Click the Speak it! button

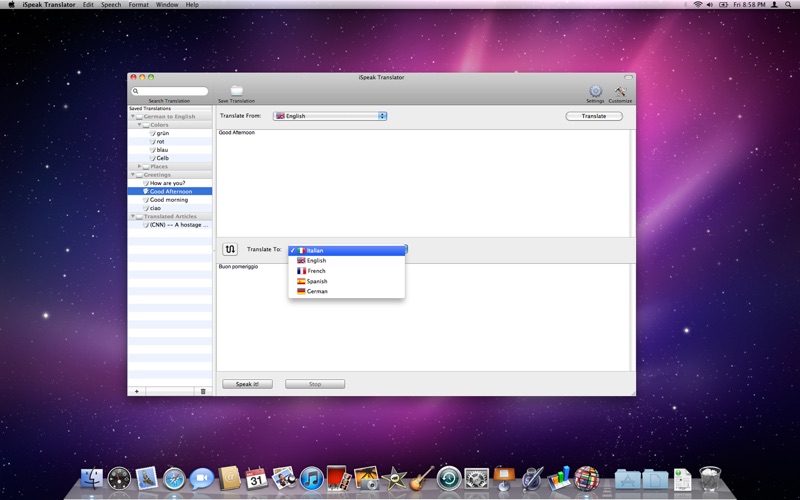click(247, 384)
